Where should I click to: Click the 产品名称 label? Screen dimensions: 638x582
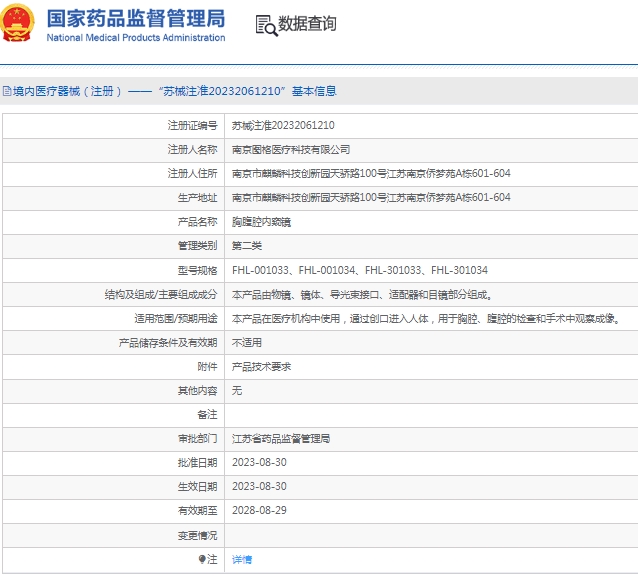pos(197,222)
